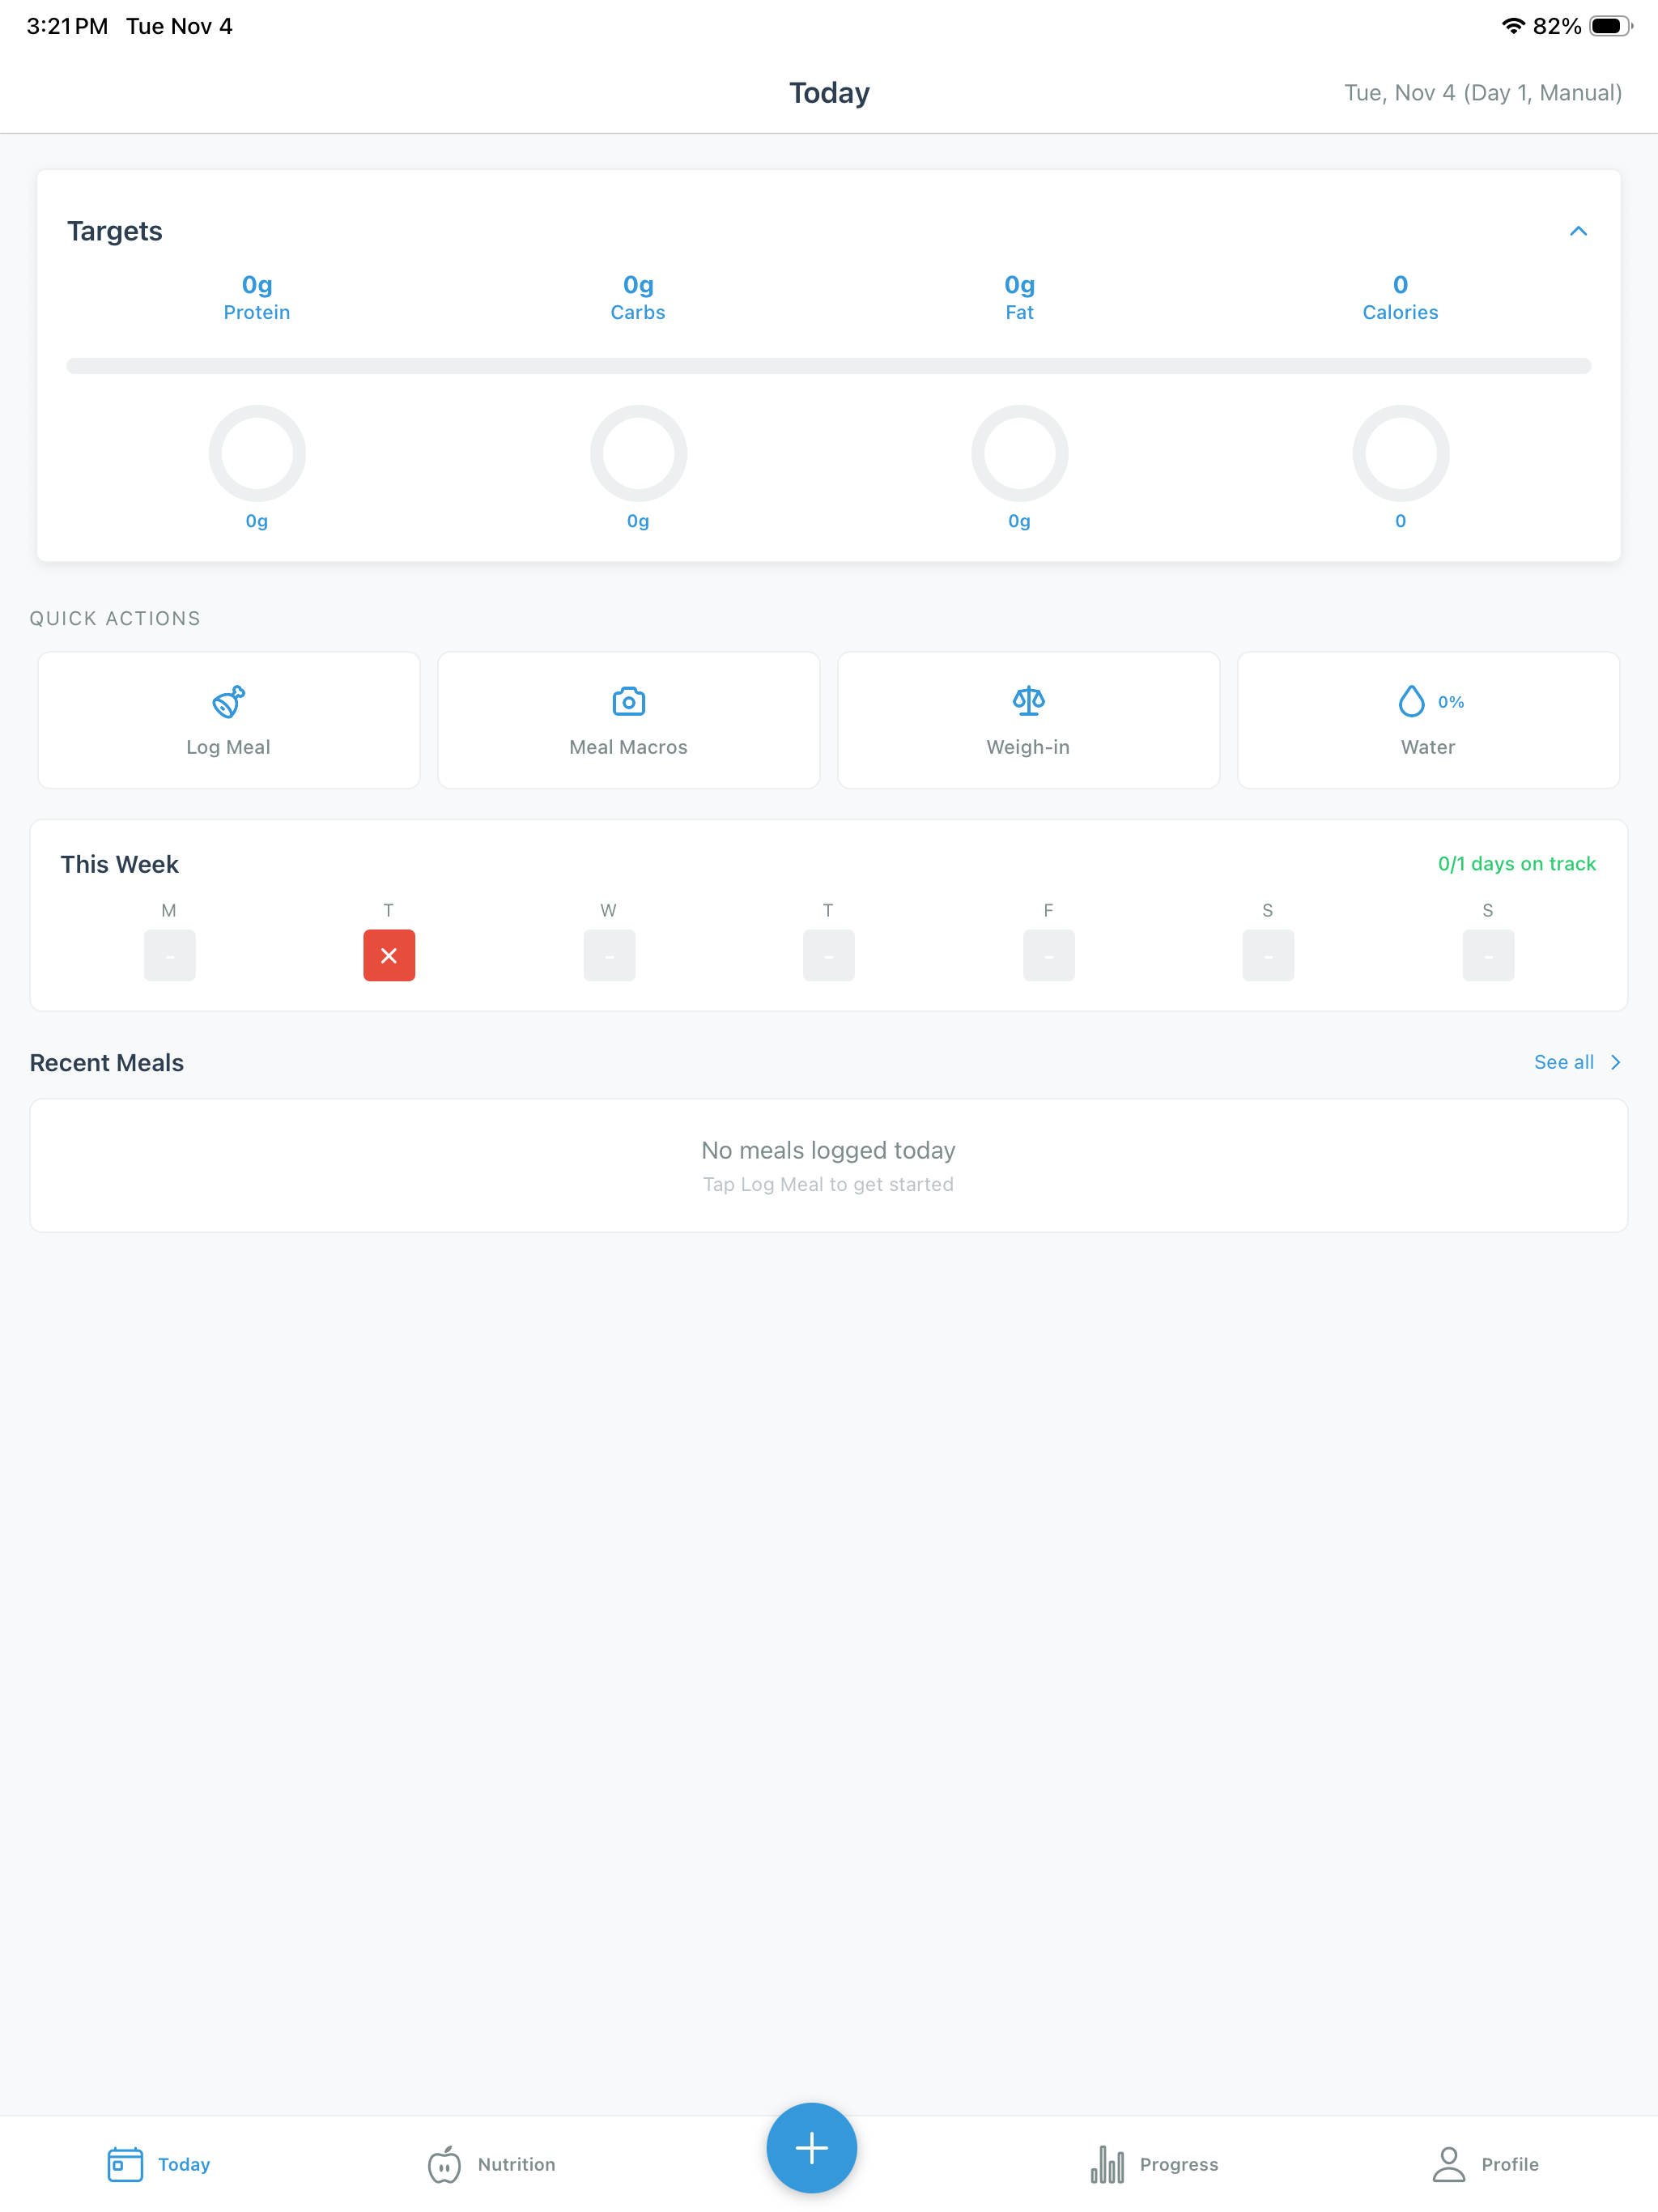Image resolution: width=1658 pixels, height=2212 pixels.
Task: Tap the Progress bar chart icon
Action: tap(1107, 2164)
